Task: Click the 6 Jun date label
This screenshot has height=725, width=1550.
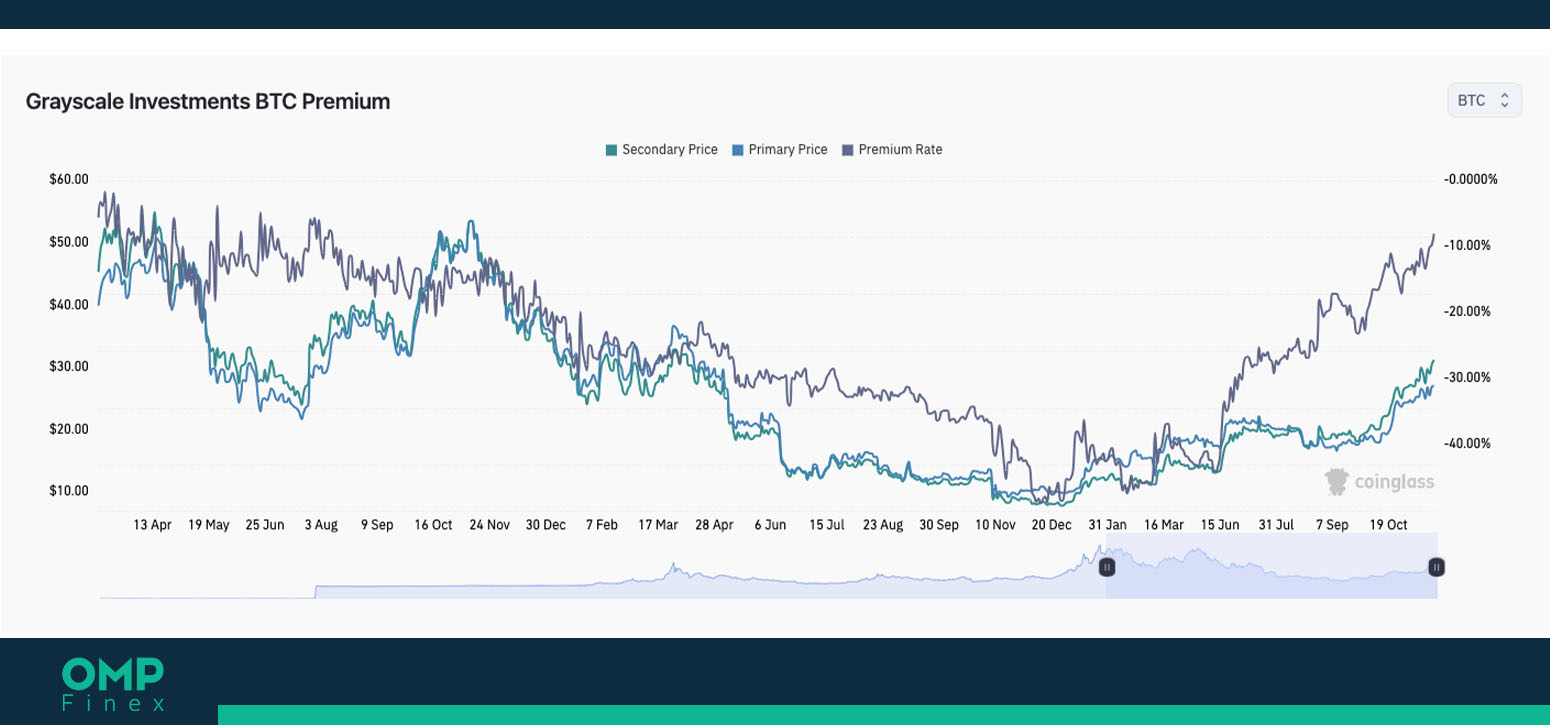Action: point(770,524)
